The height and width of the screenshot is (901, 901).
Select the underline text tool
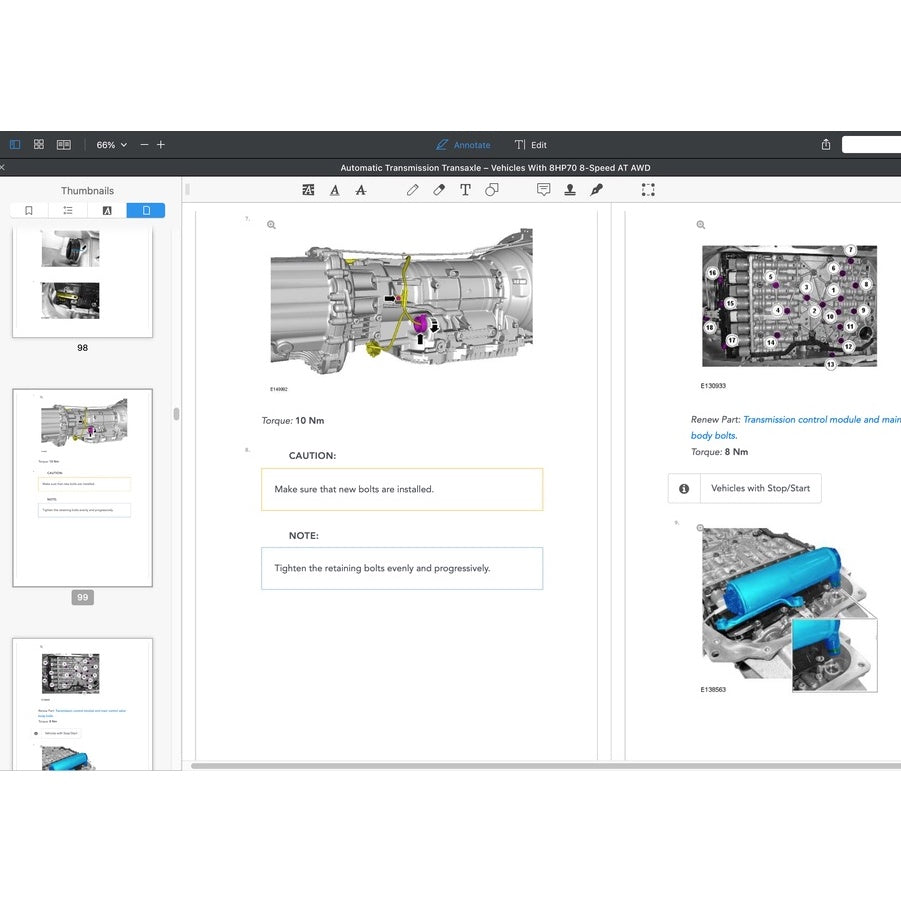[x=334, y=190]
